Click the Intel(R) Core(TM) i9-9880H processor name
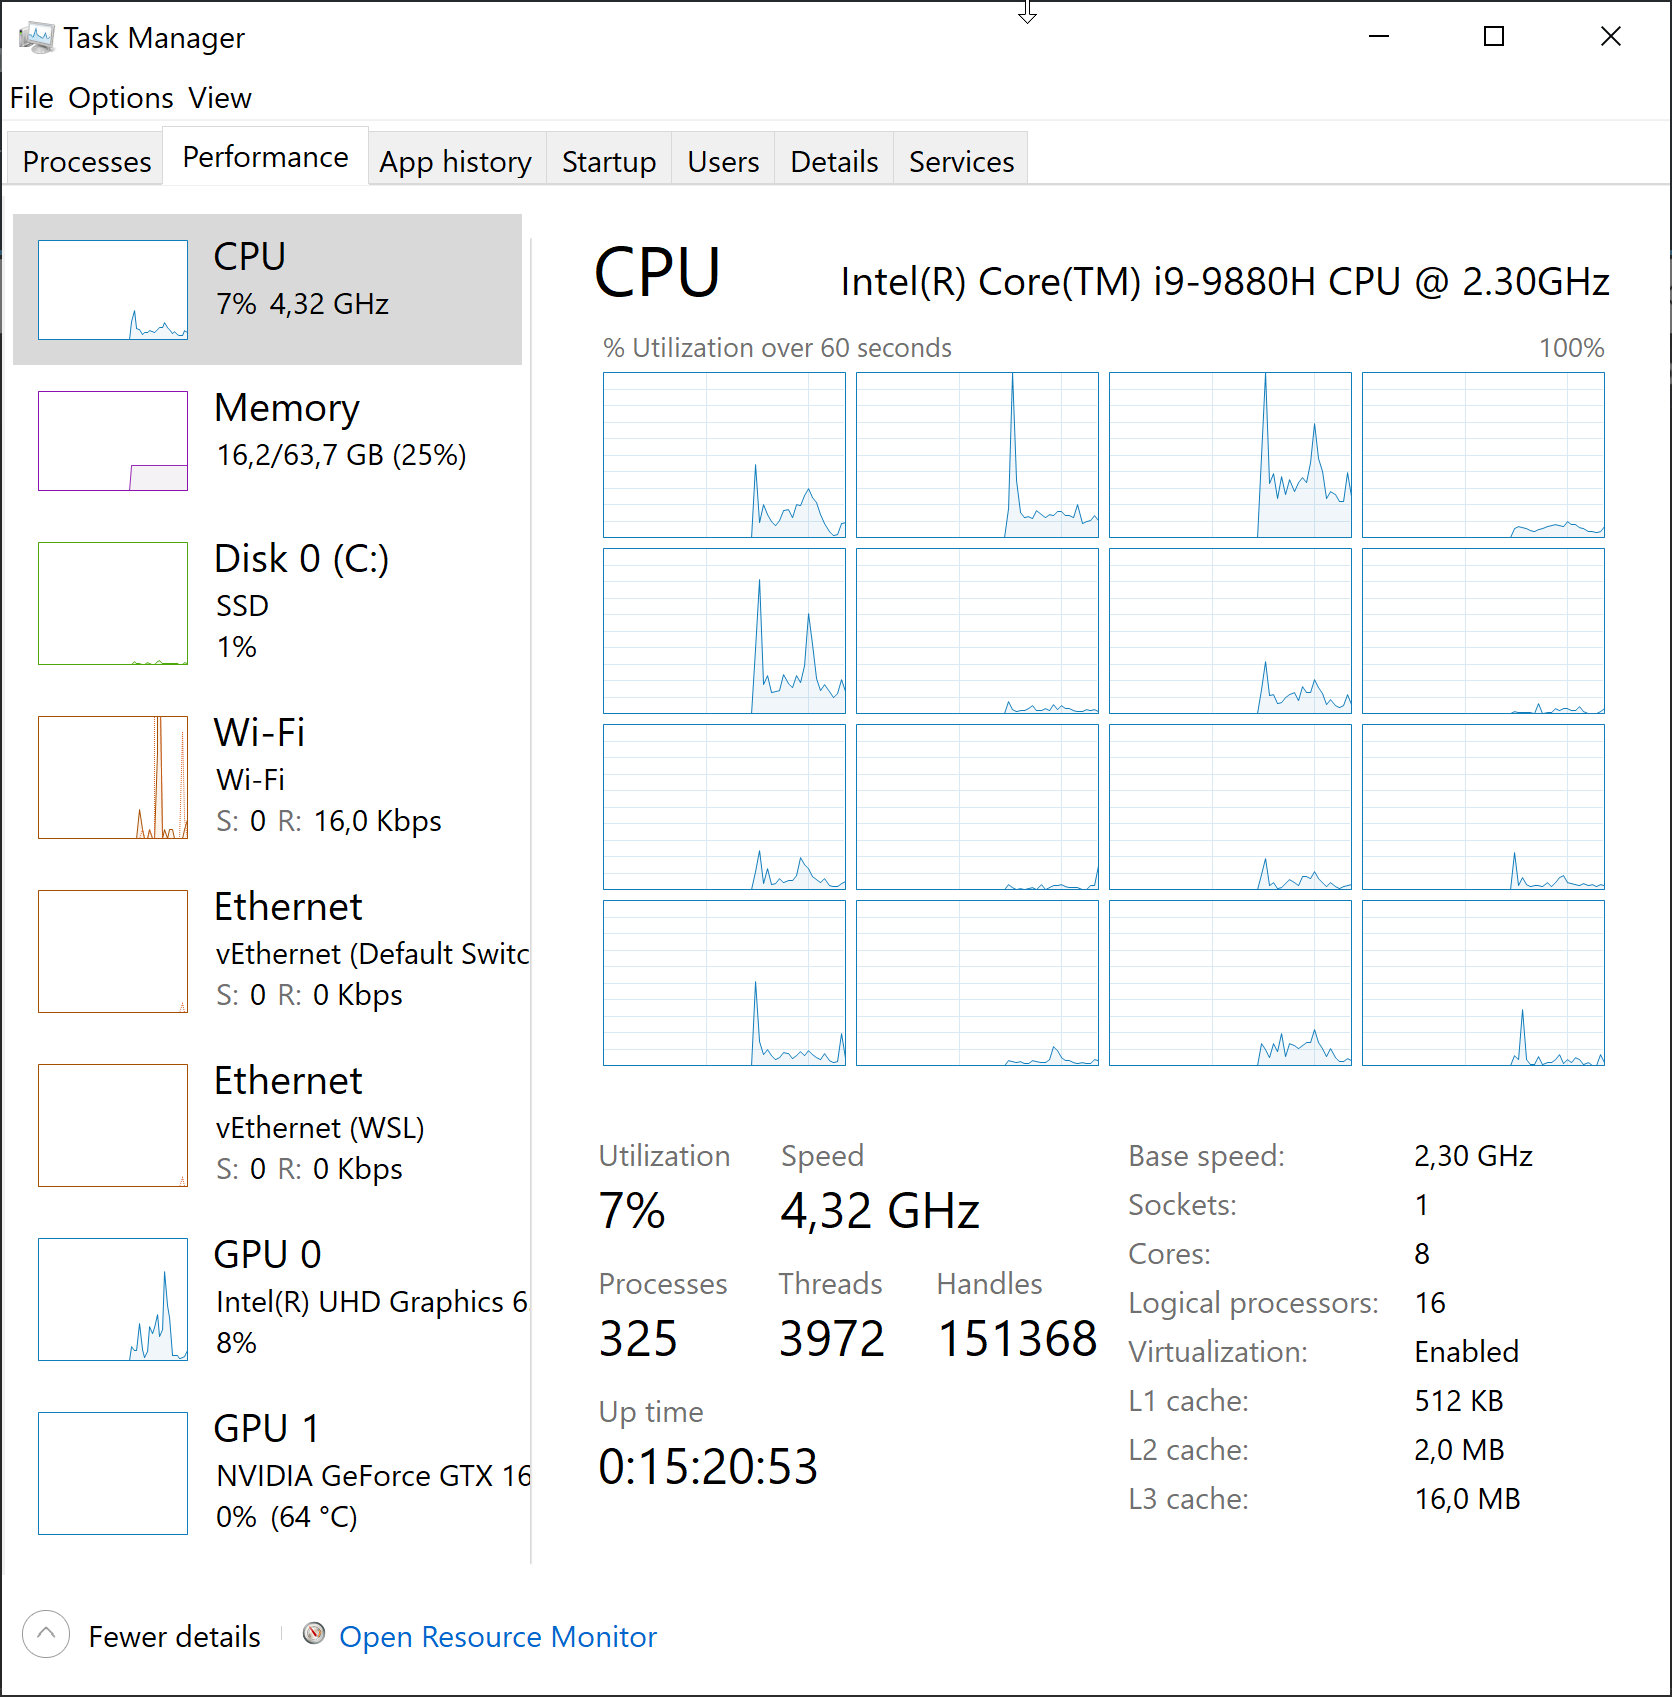The image size is (1672, 1697). point(1225,282)
